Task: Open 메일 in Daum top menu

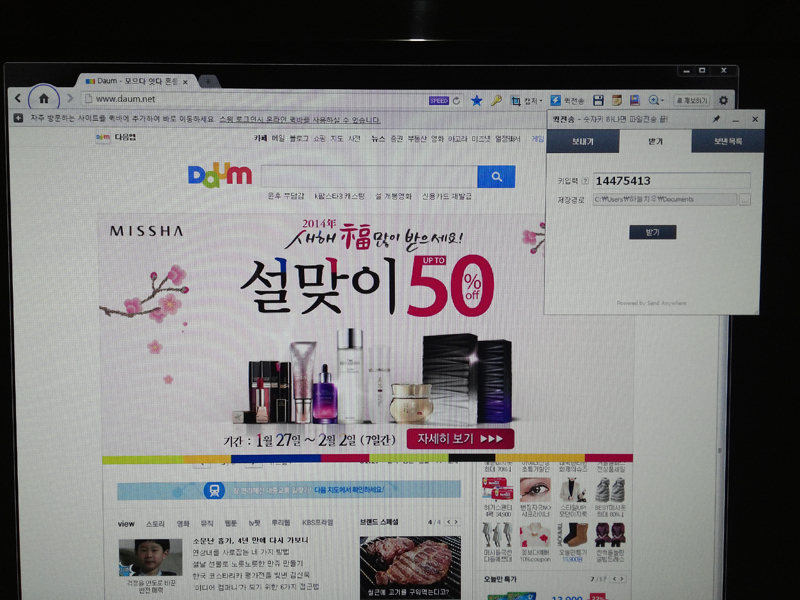Action: pos(278,138)
